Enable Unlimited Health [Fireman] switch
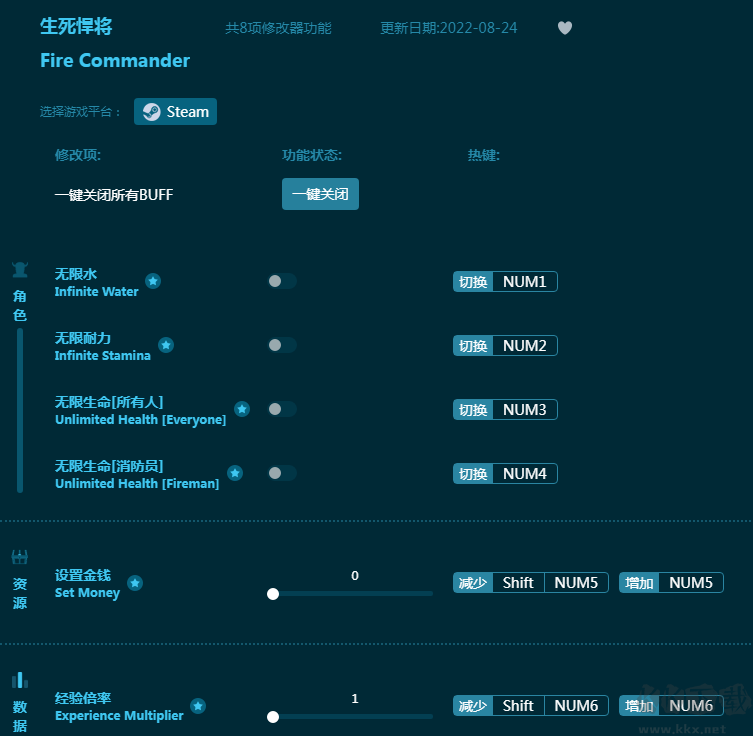 point(282,473)
